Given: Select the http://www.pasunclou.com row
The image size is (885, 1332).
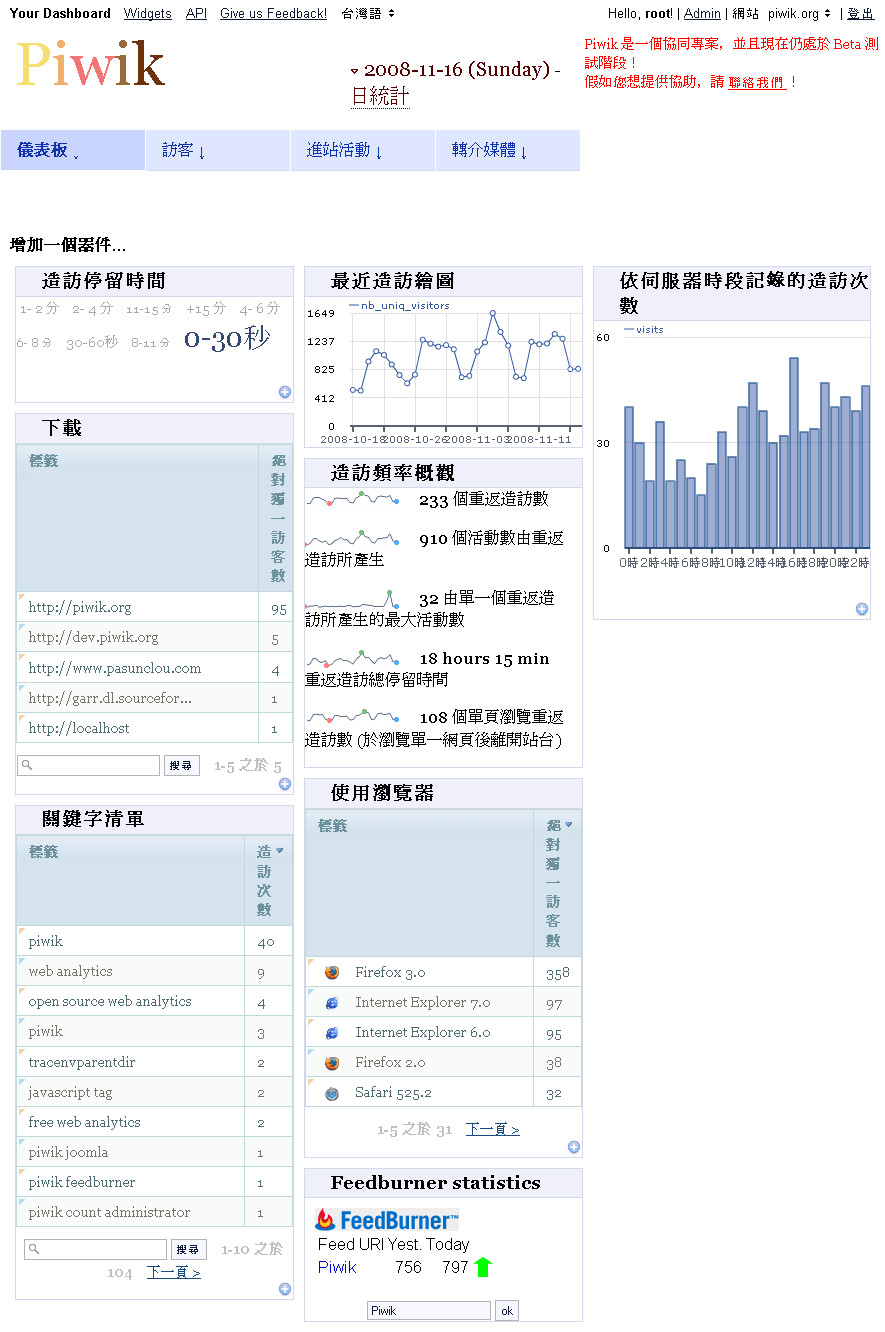Looking at the screenshot, I should click(155, 668).
